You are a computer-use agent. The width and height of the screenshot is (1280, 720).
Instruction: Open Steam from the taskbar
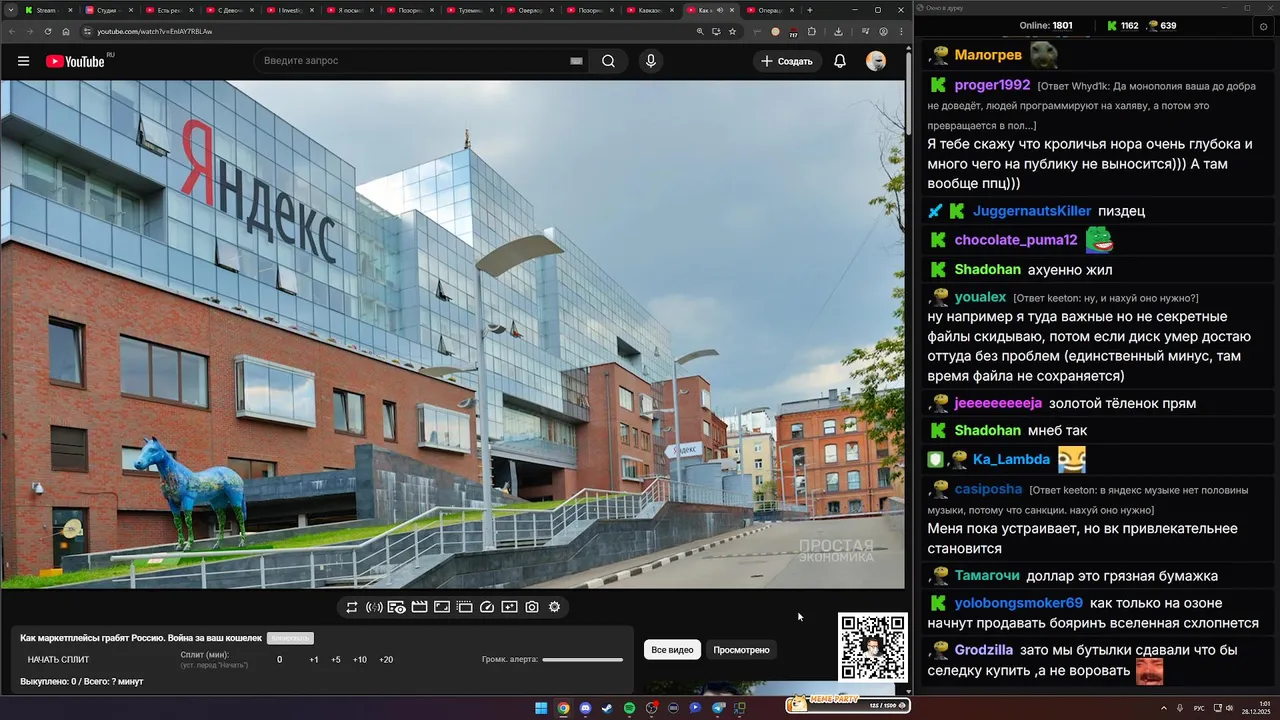(607, 708)
